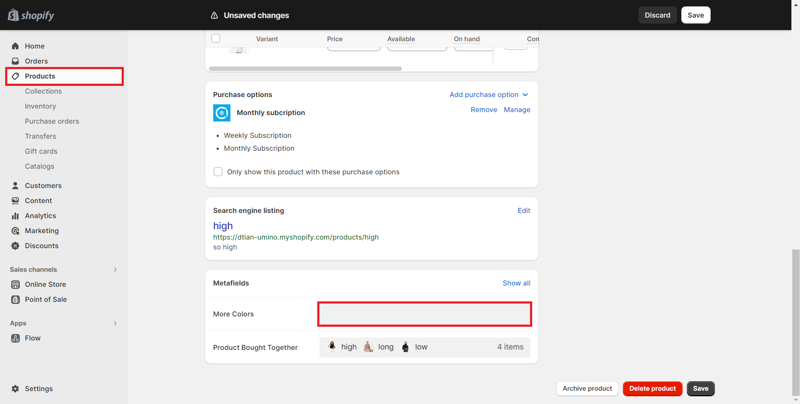Enable only show product with purchase options
This screenshot has height=404, width=800.
pos(218,172)
